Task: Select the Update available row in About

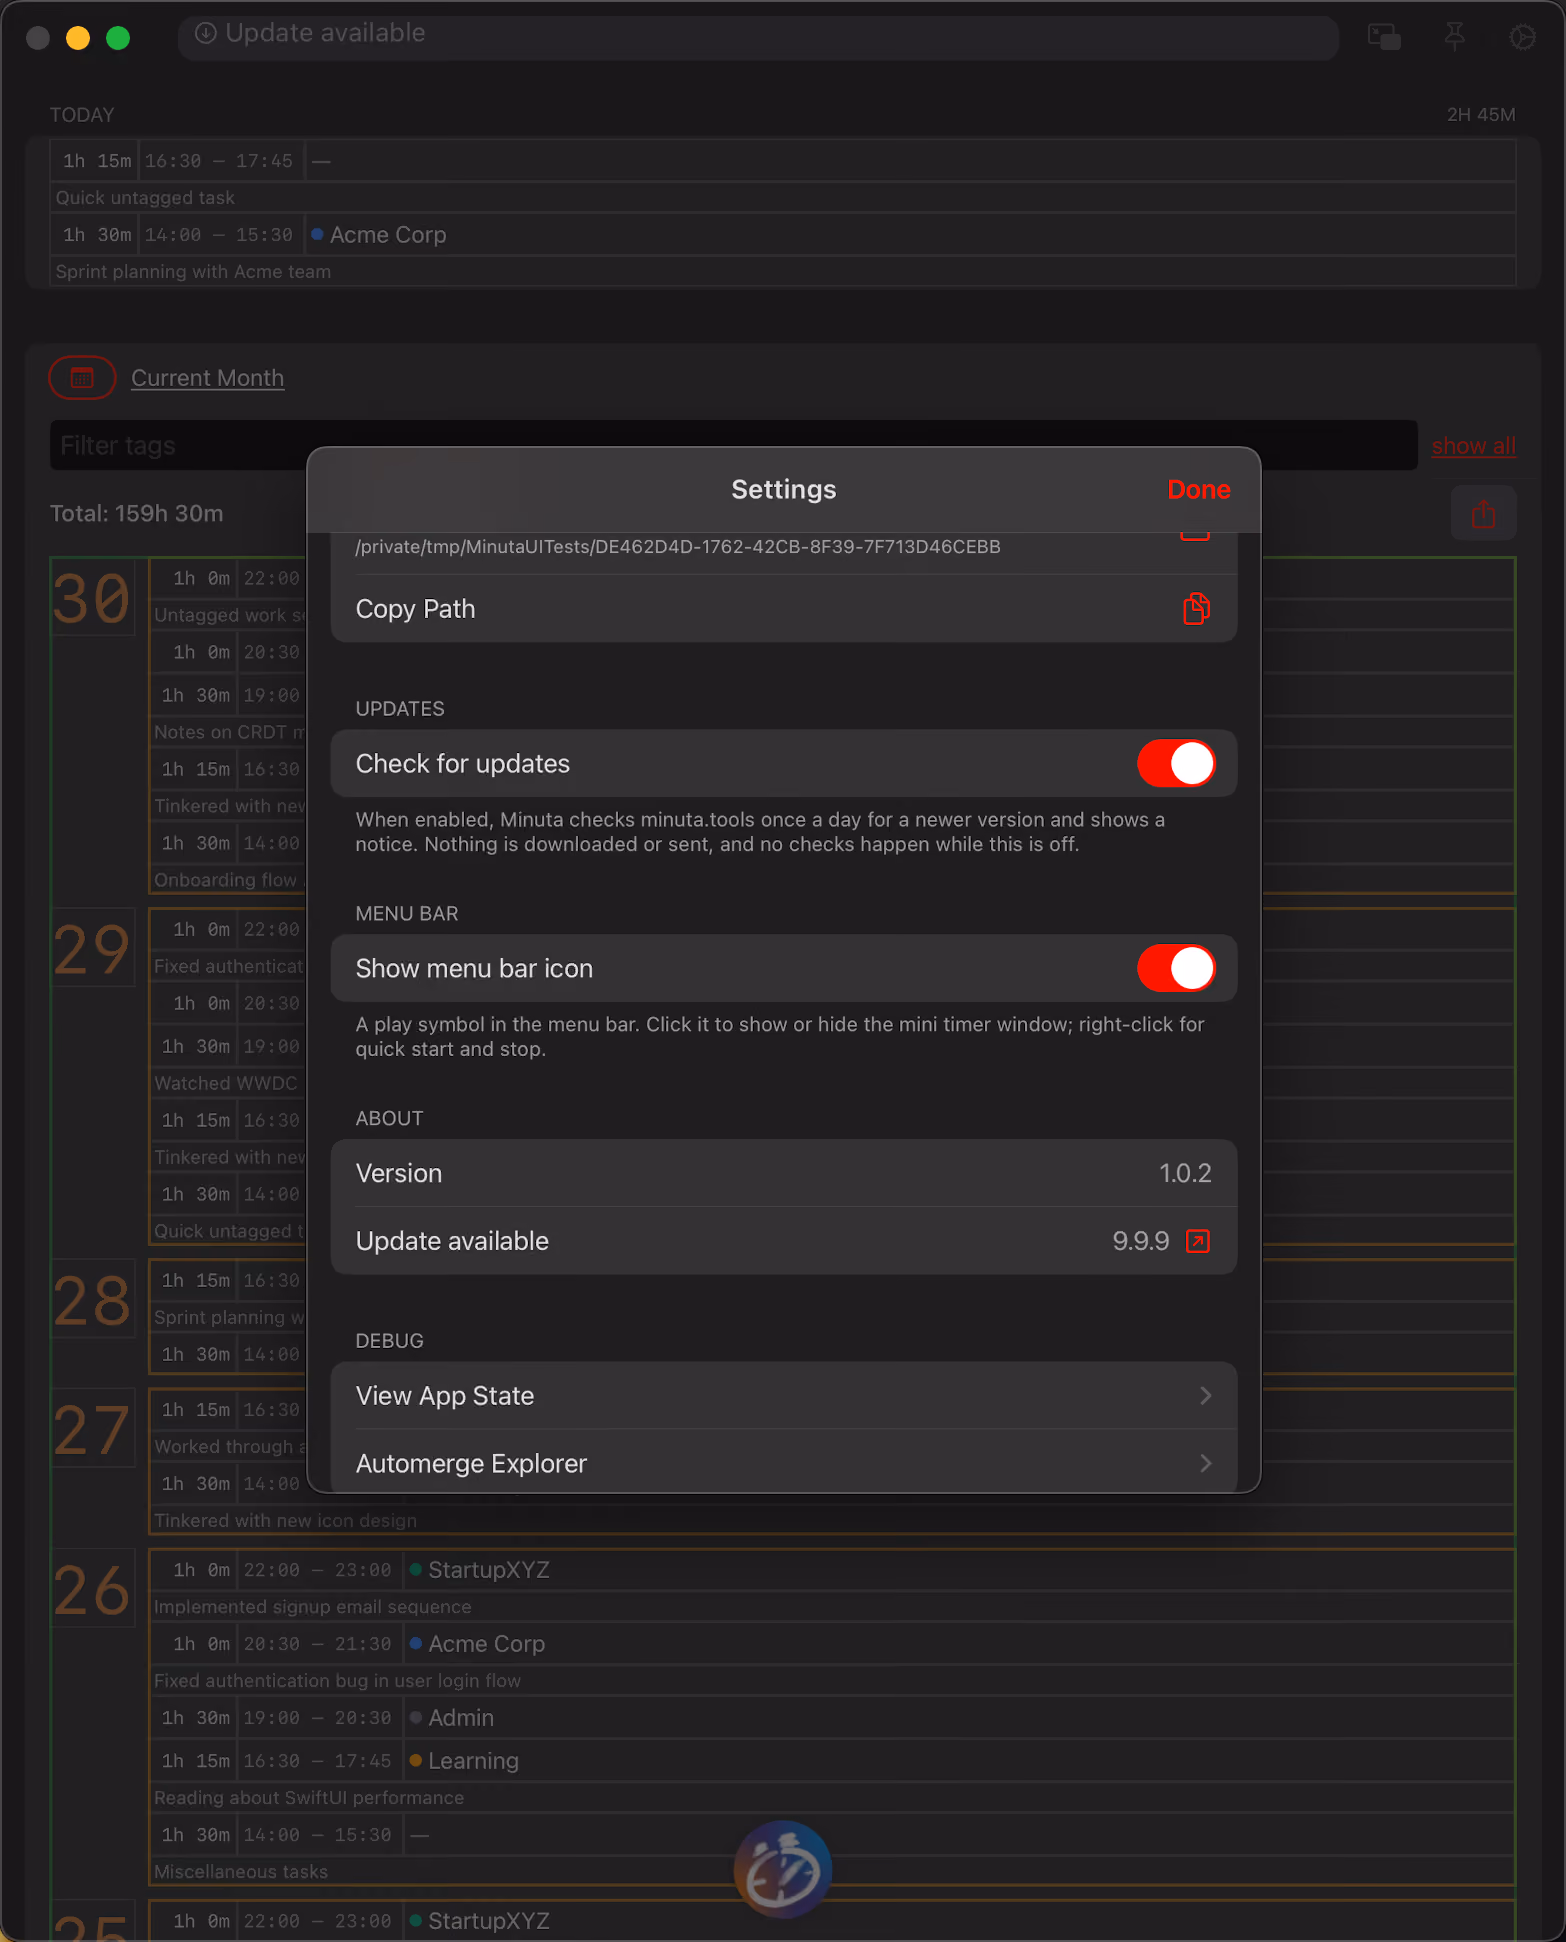Action: [x=784, y=1241]
